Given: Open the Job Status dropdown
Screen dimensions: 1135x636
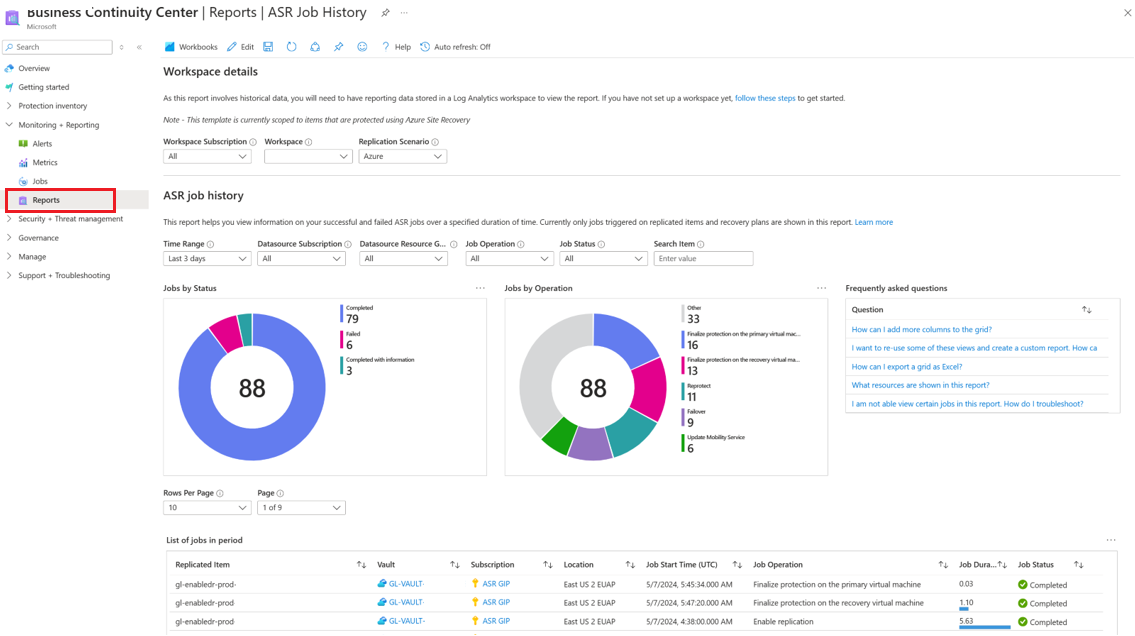Looking at the screenshot, I should pos(602,259).
